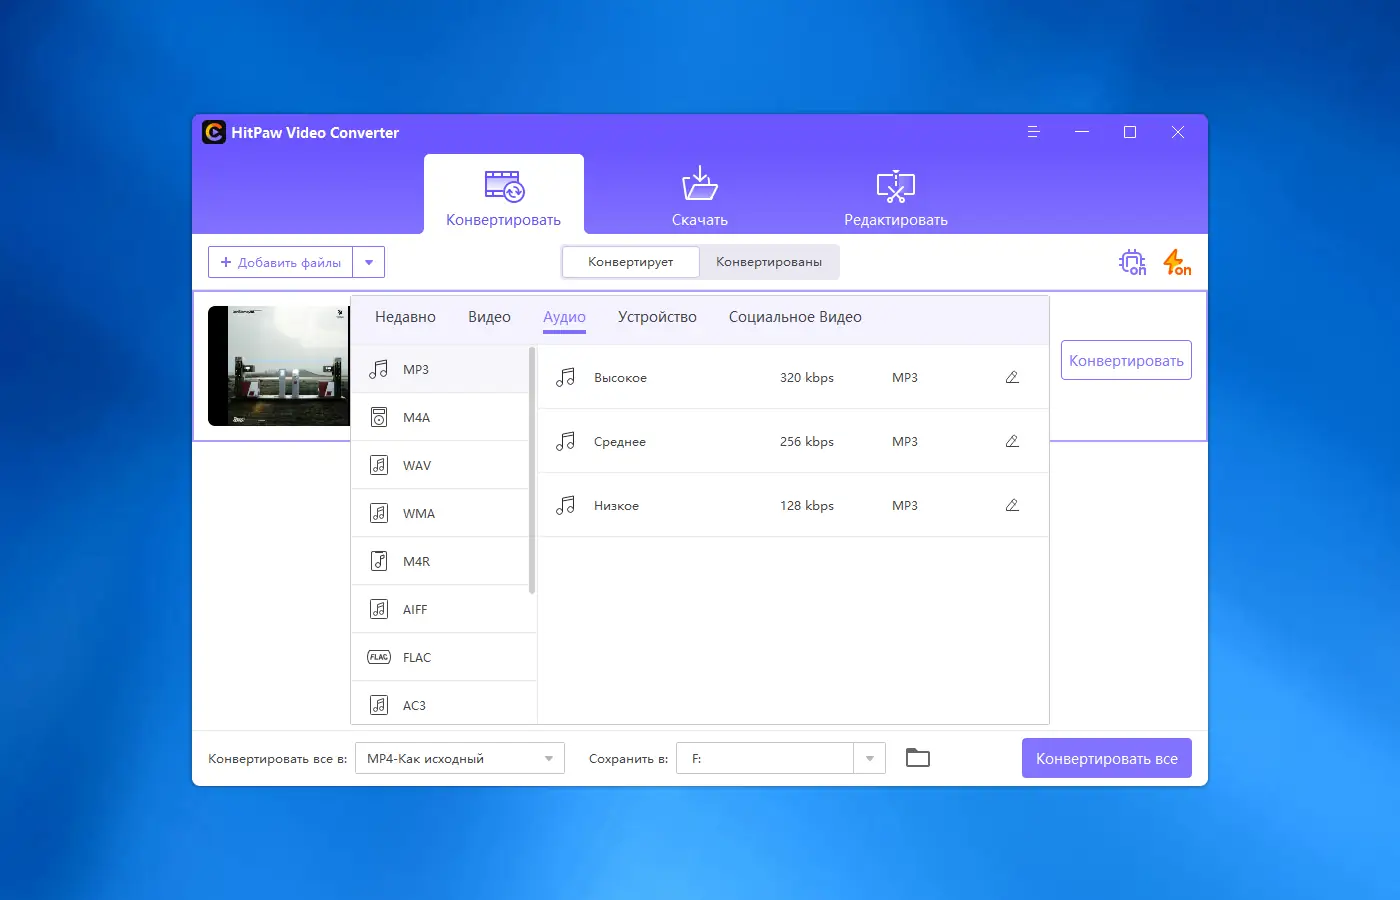The height and width of the screenshot is (900, 1400).
Task: Click the music note icon for Низкое quality
Action: [566, 505]
